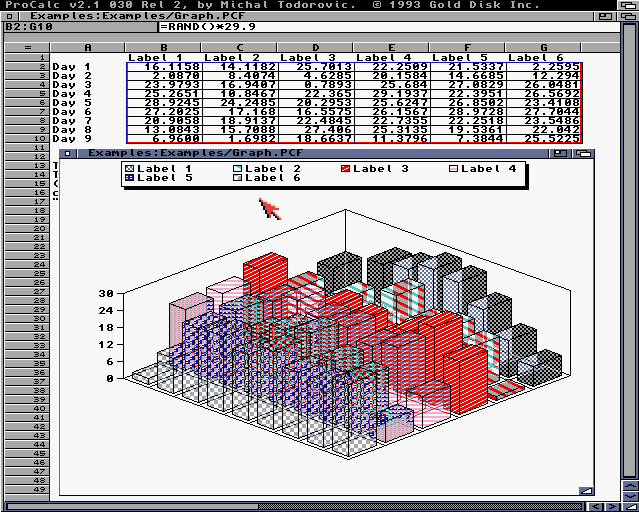Select row 5 header
Screen dimensions: 639x512
point(27,94)
